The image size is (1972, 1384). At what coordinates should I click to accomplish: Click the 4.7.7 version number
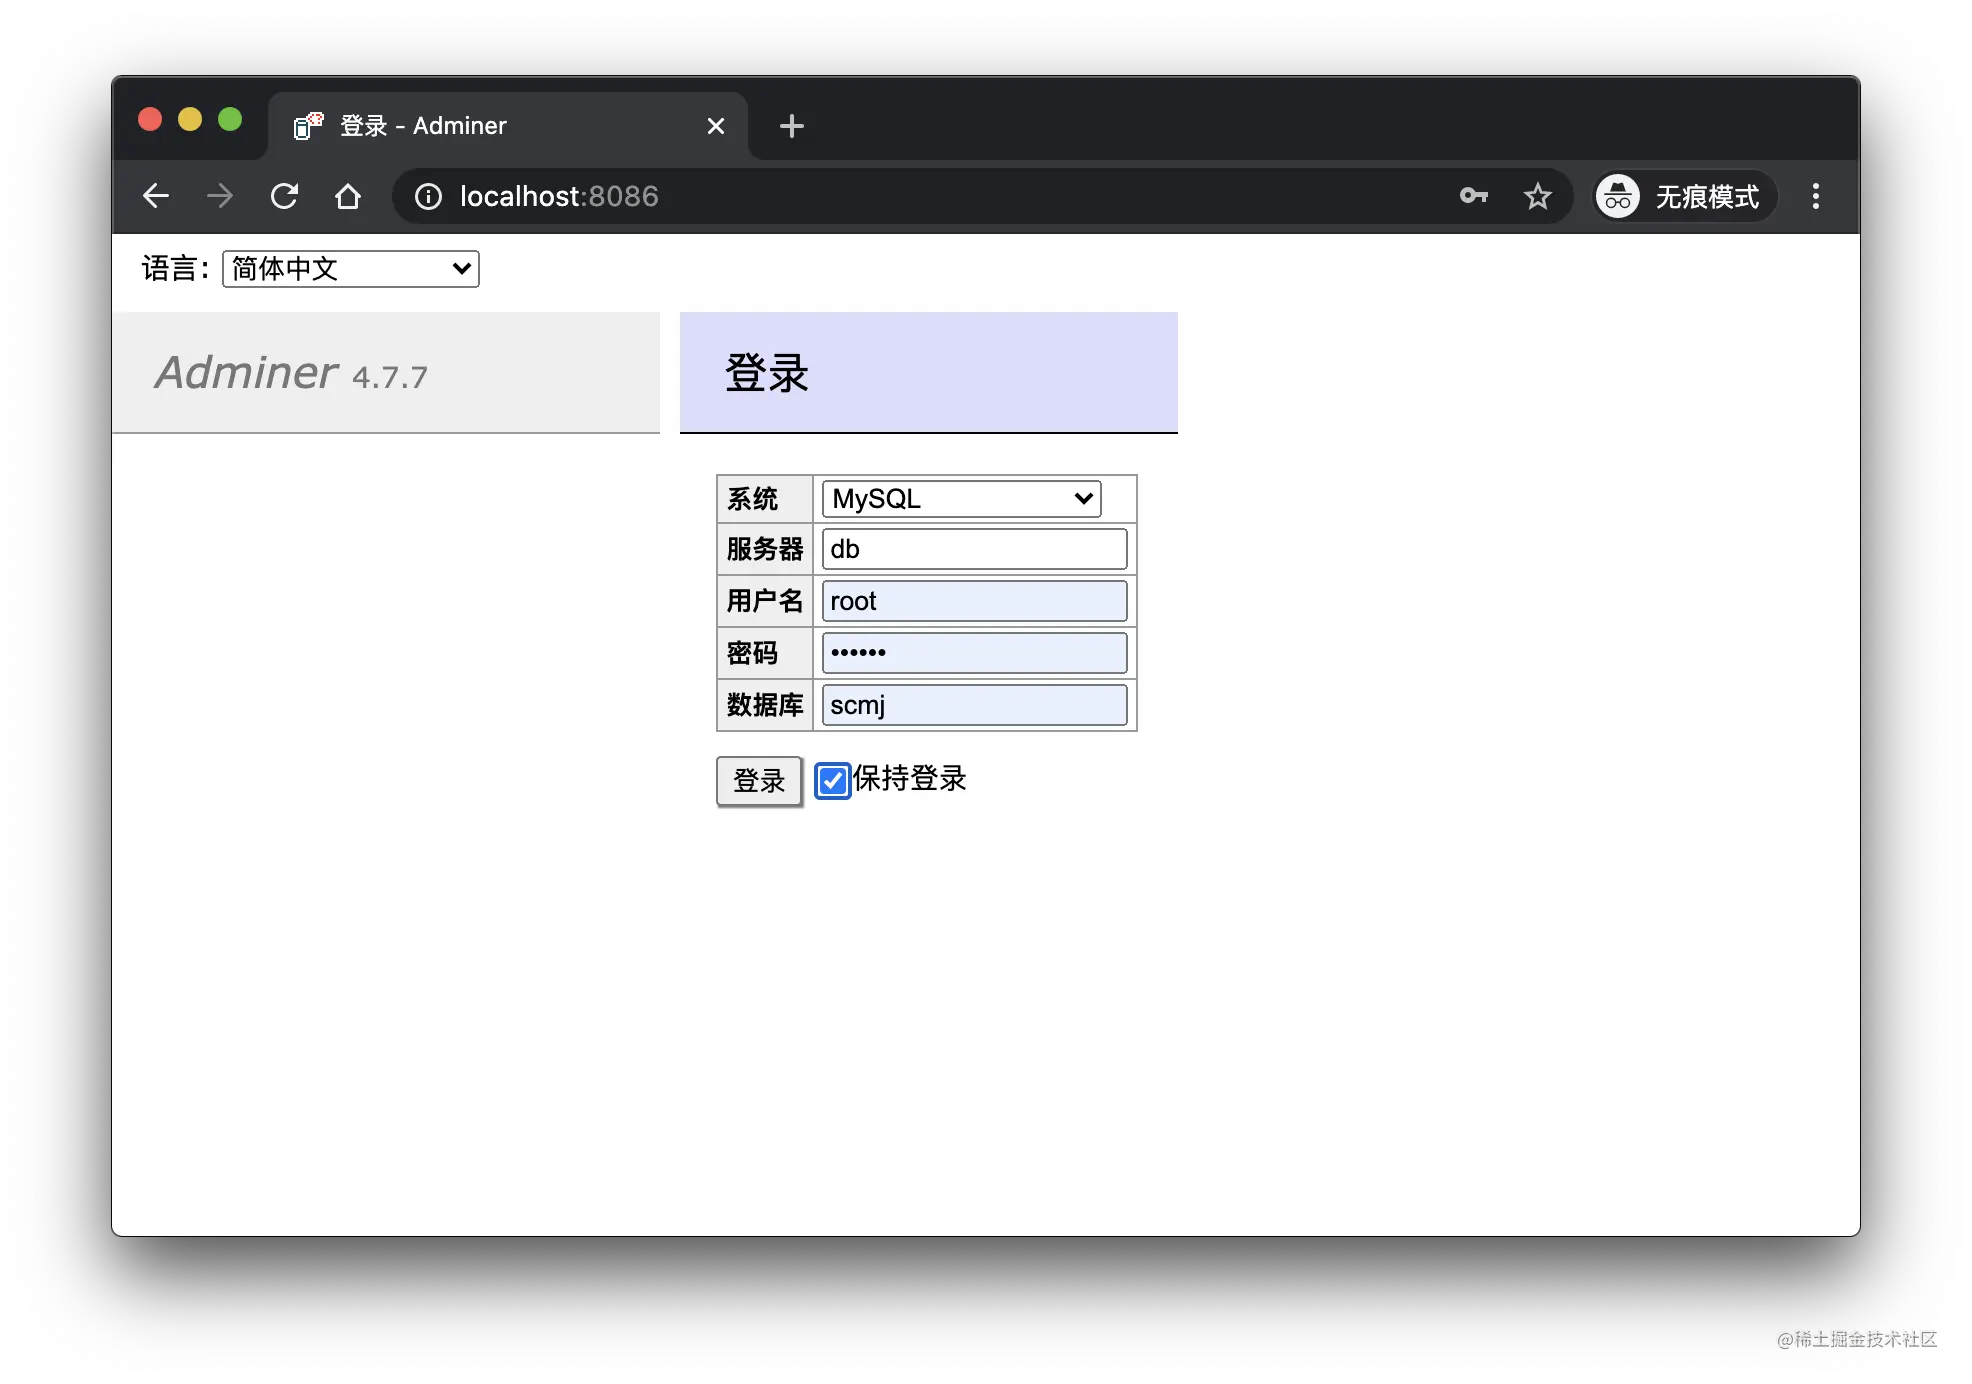pos(390,377)
